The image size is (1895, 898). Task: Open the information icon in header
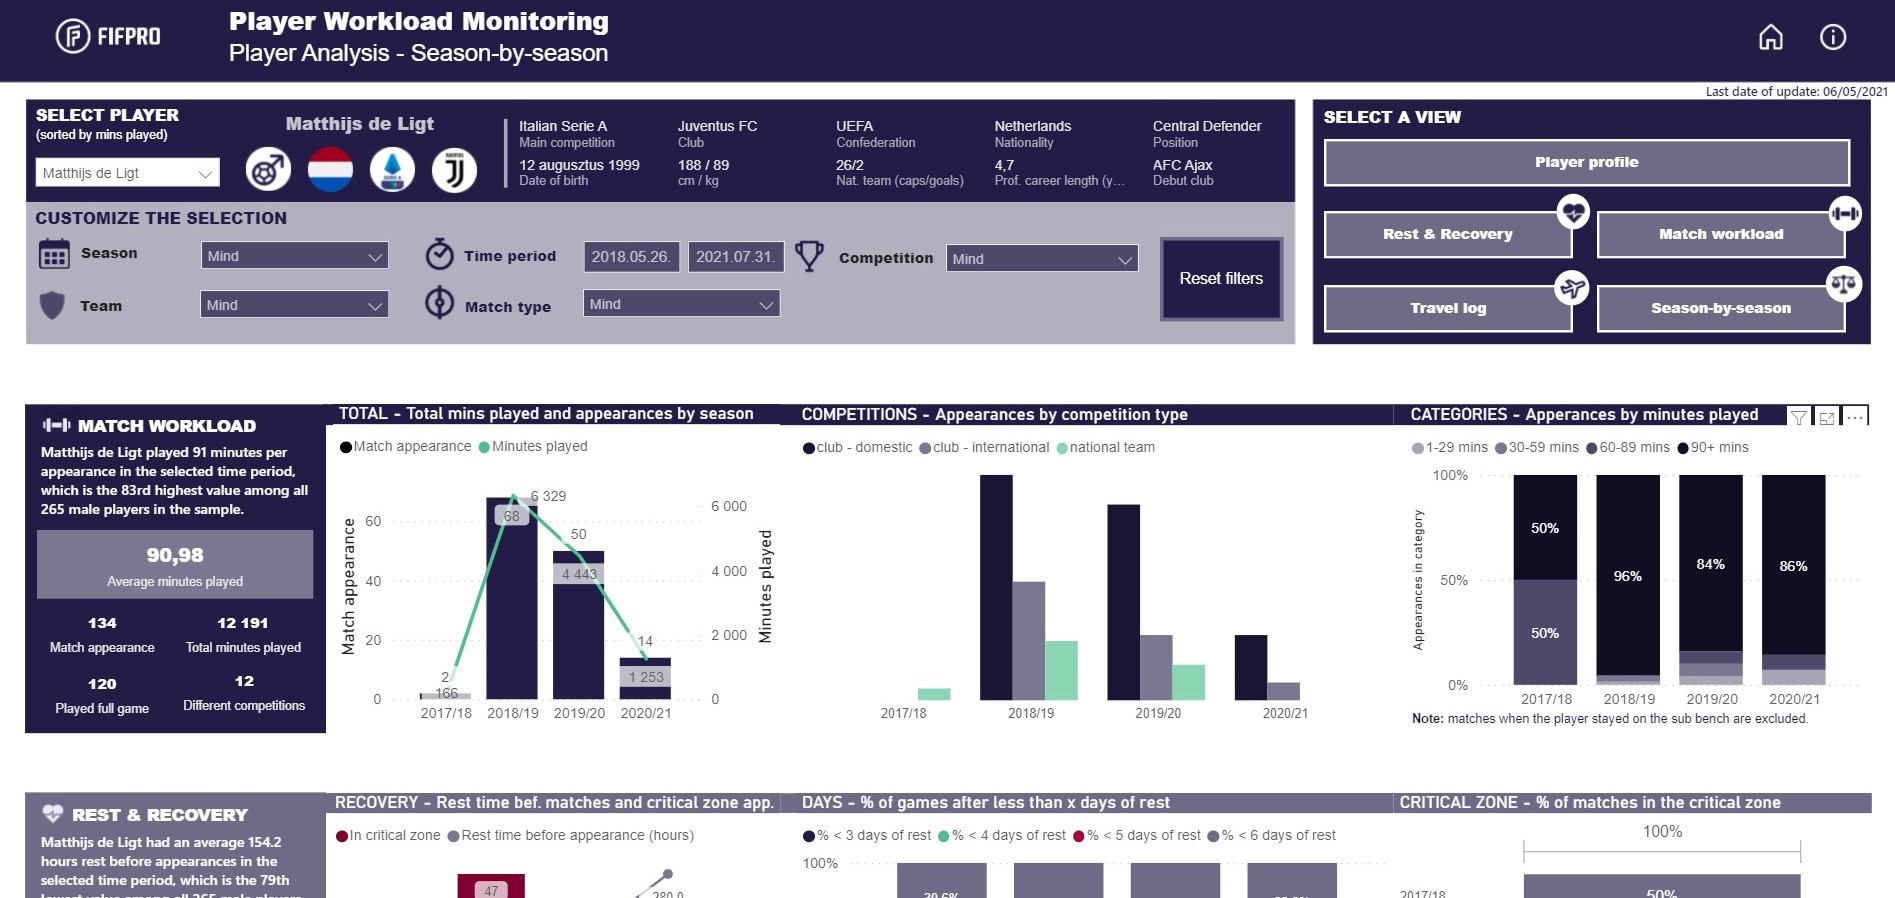[x=1832, y=38]
